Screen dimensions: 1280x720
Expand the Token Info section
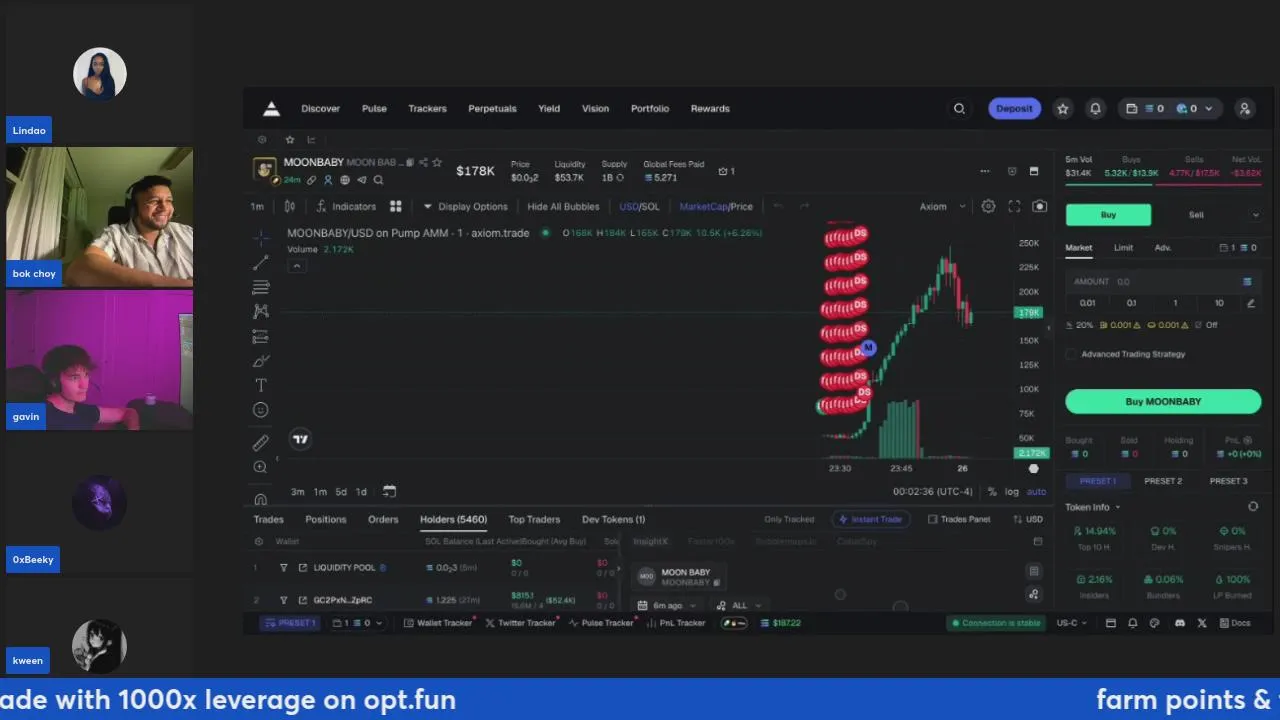pos(1093,507)
